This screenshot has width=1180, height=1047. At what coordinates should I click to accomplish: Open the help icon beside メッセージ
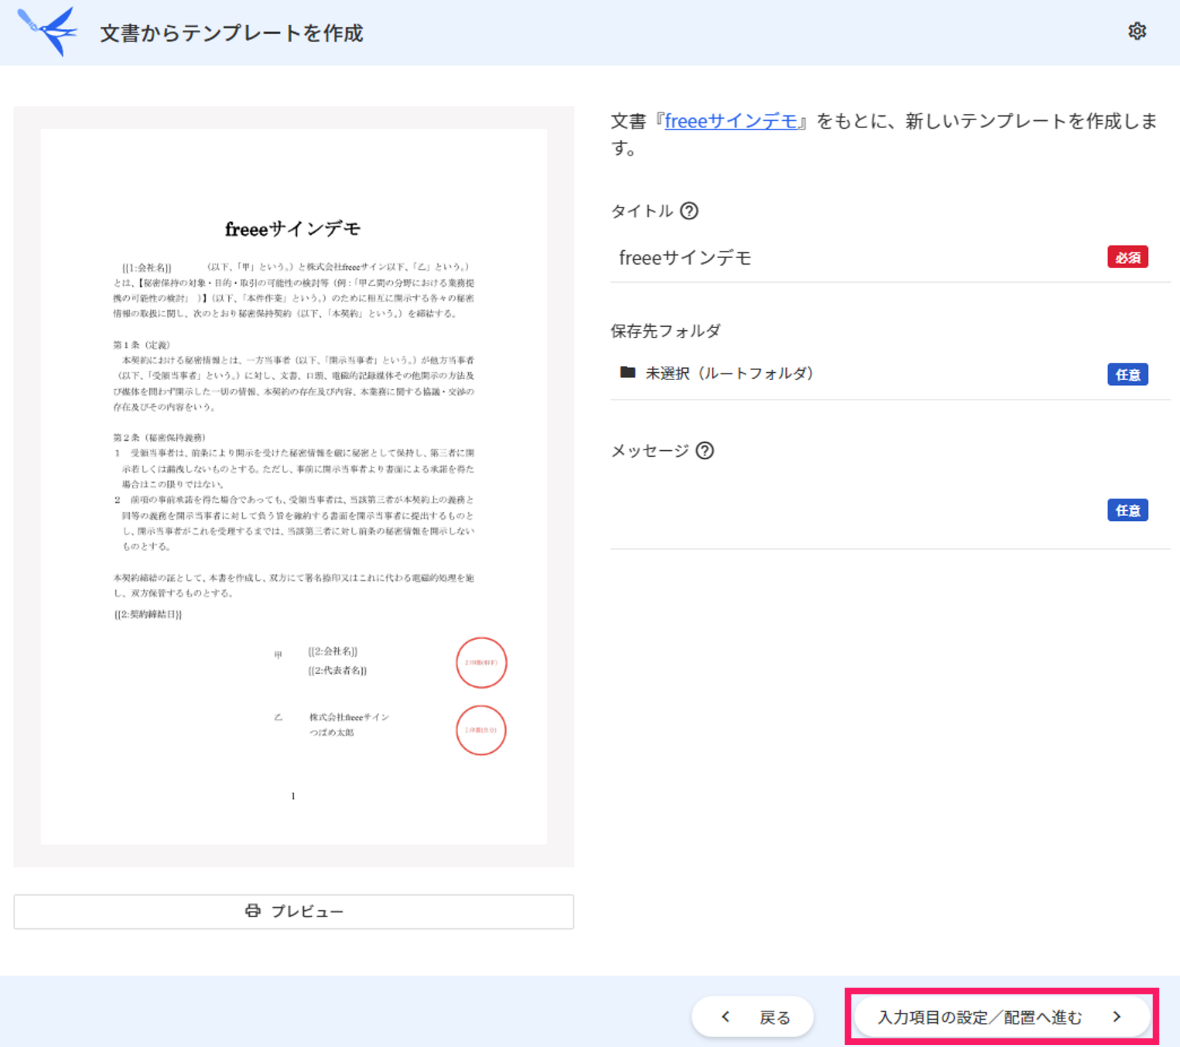click(x=704, y=450)
